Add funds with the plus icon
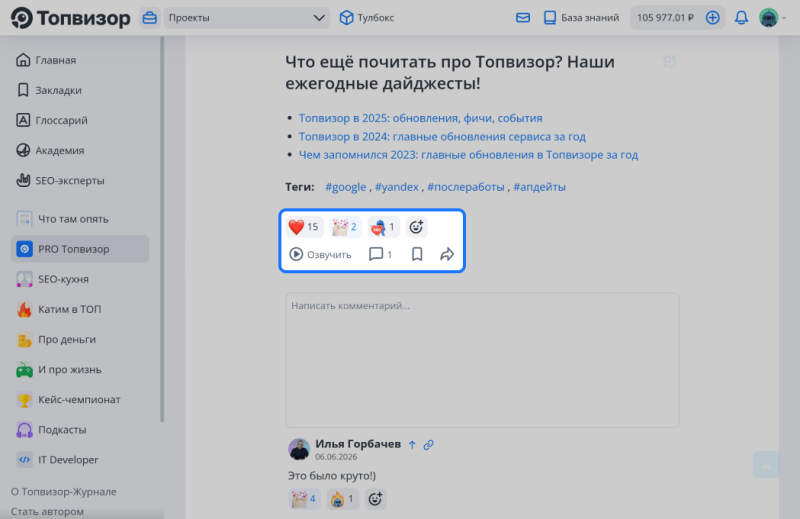 point(712,18)
